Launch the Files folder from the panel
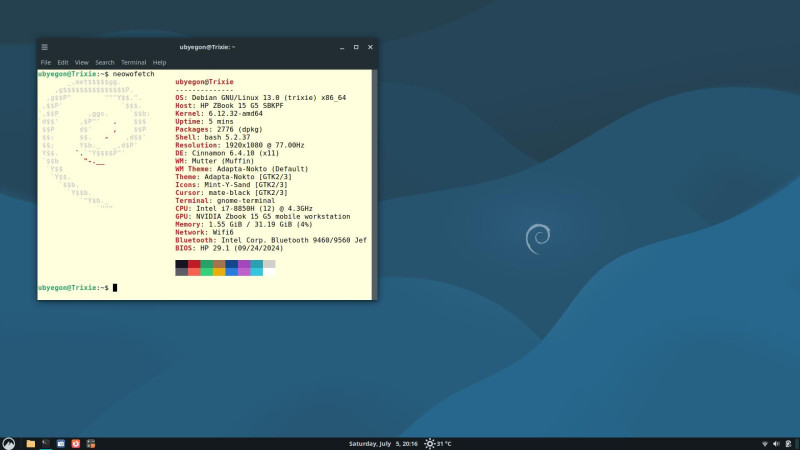This screenshot has width=800, height=450. point(31,444)
